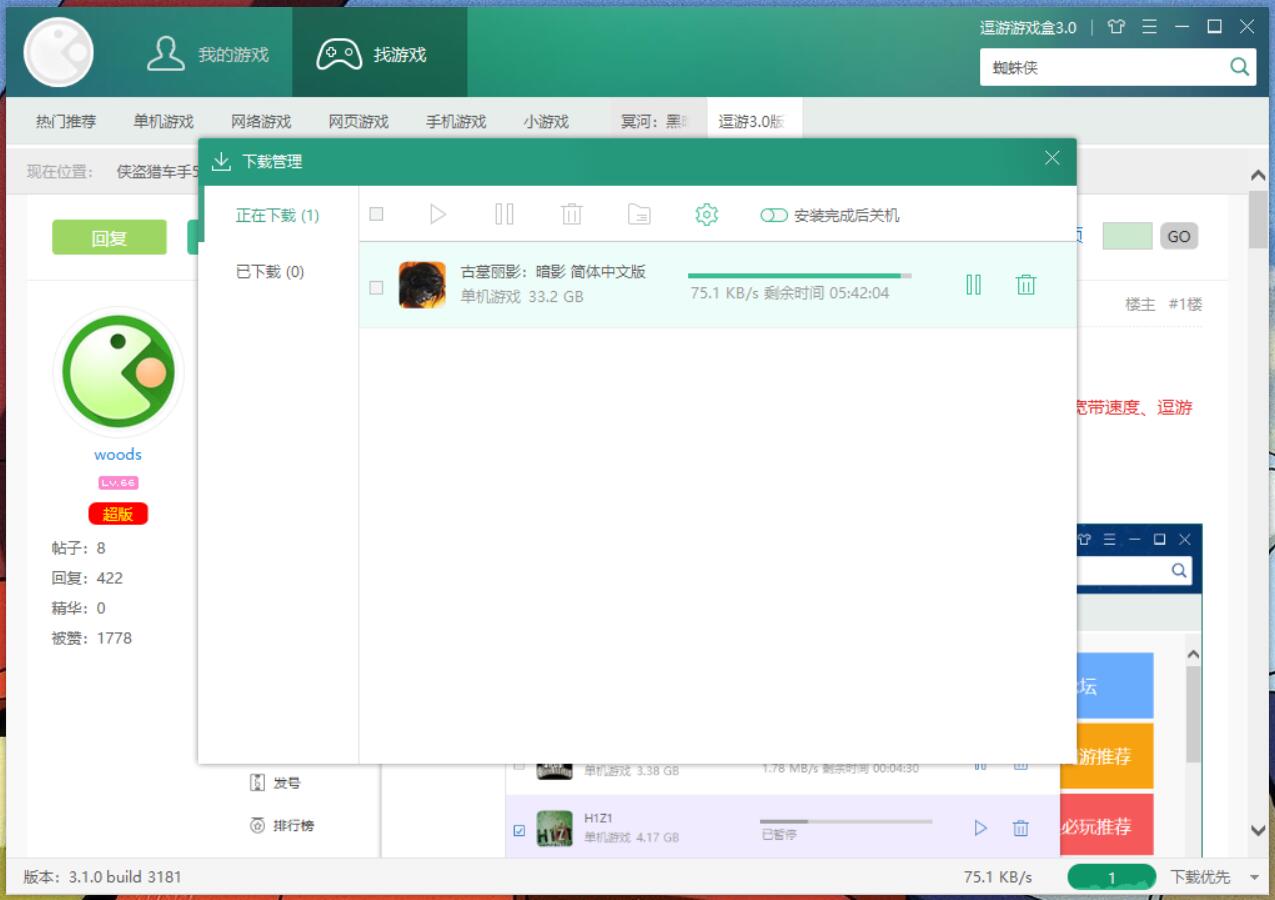The width and height of the screenshot is (1275, 900).
Task: Click the pause-all icon in download toolbar
Action: [505, 214]
